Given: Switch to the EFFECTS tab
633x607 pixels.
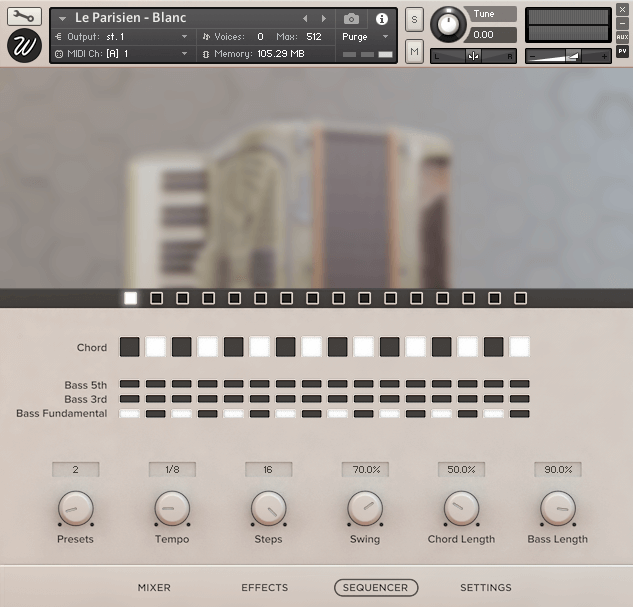Looking at the screenshot, I should (x=264, y=588).
